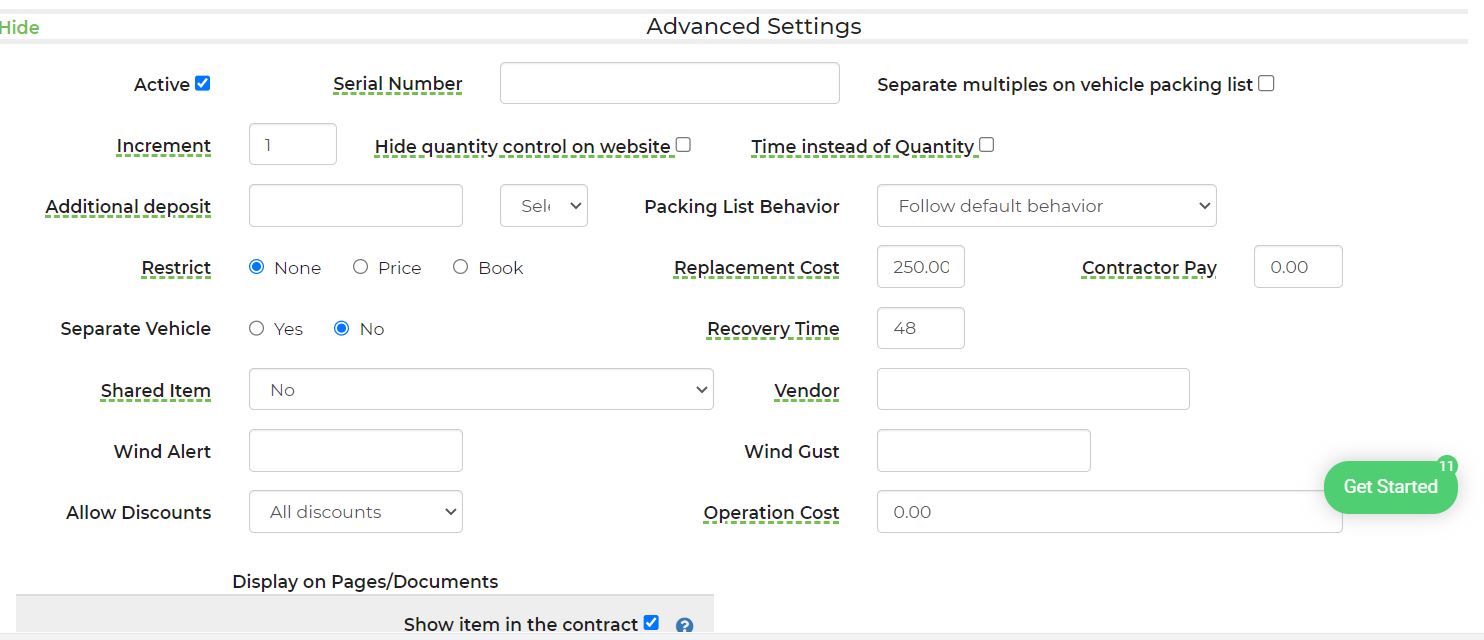This screenshot has width=1484, height=640.
Task: Click the Hide link to collapse settings
Action: pos(20,28)
